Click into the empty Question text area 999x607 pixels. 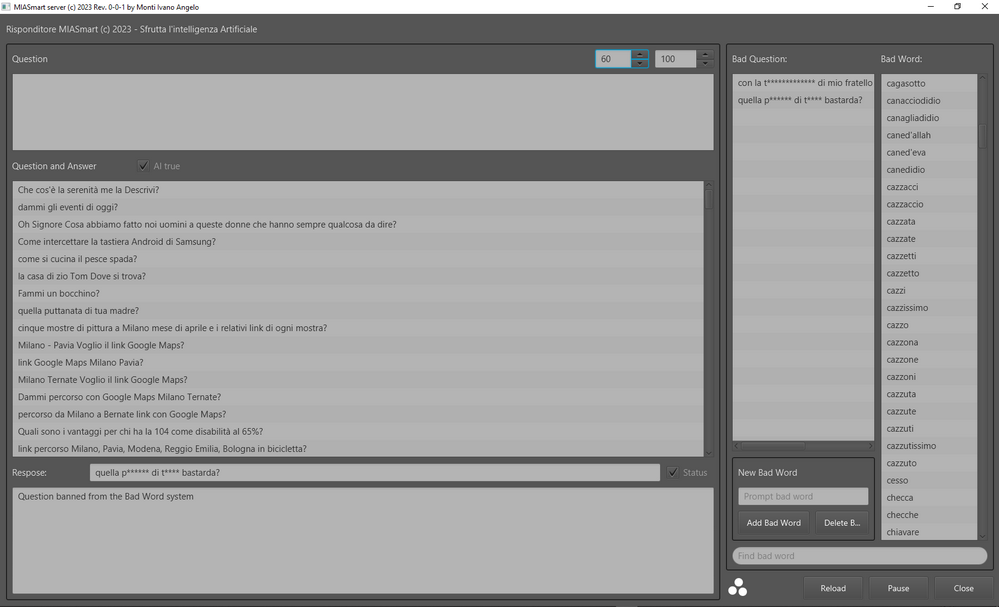coord(363,112)
